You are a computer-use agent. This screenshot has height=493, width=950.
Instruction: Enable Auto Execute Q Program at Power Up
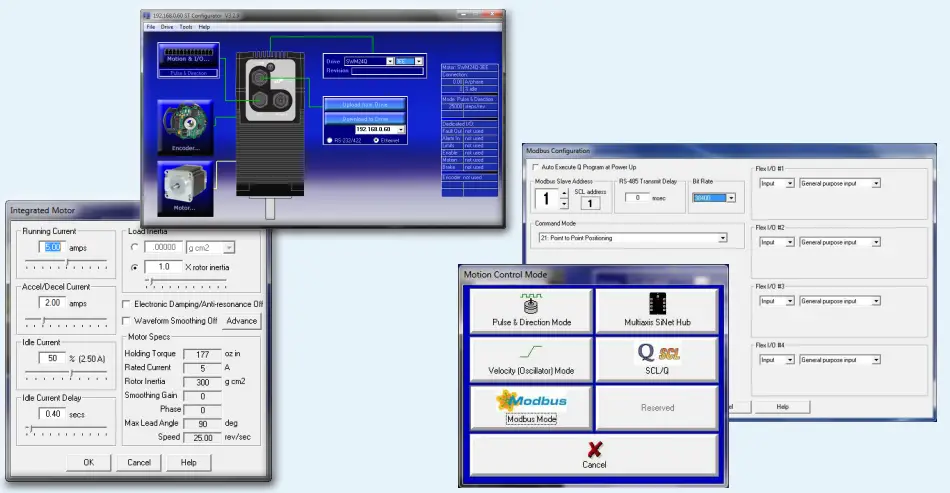pyautogui.click(x=535, y=167)
